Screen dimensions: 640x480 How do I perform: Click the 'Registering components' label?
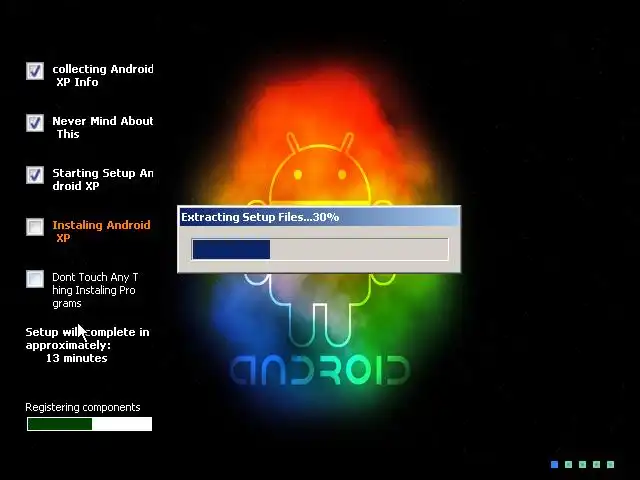pos(83,407)
